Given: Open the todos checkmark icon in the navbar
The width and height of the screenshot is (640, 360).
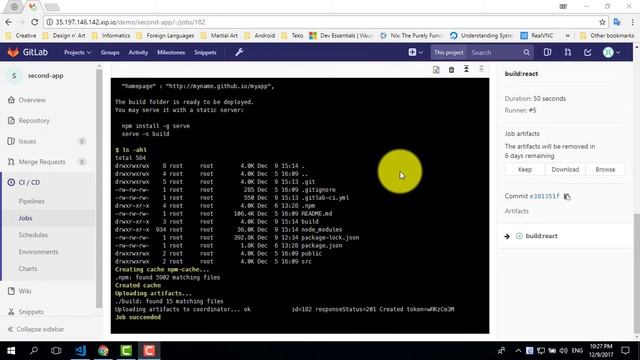Looking at the screenshot, I should pyautogui.click(x=588, y=52).
